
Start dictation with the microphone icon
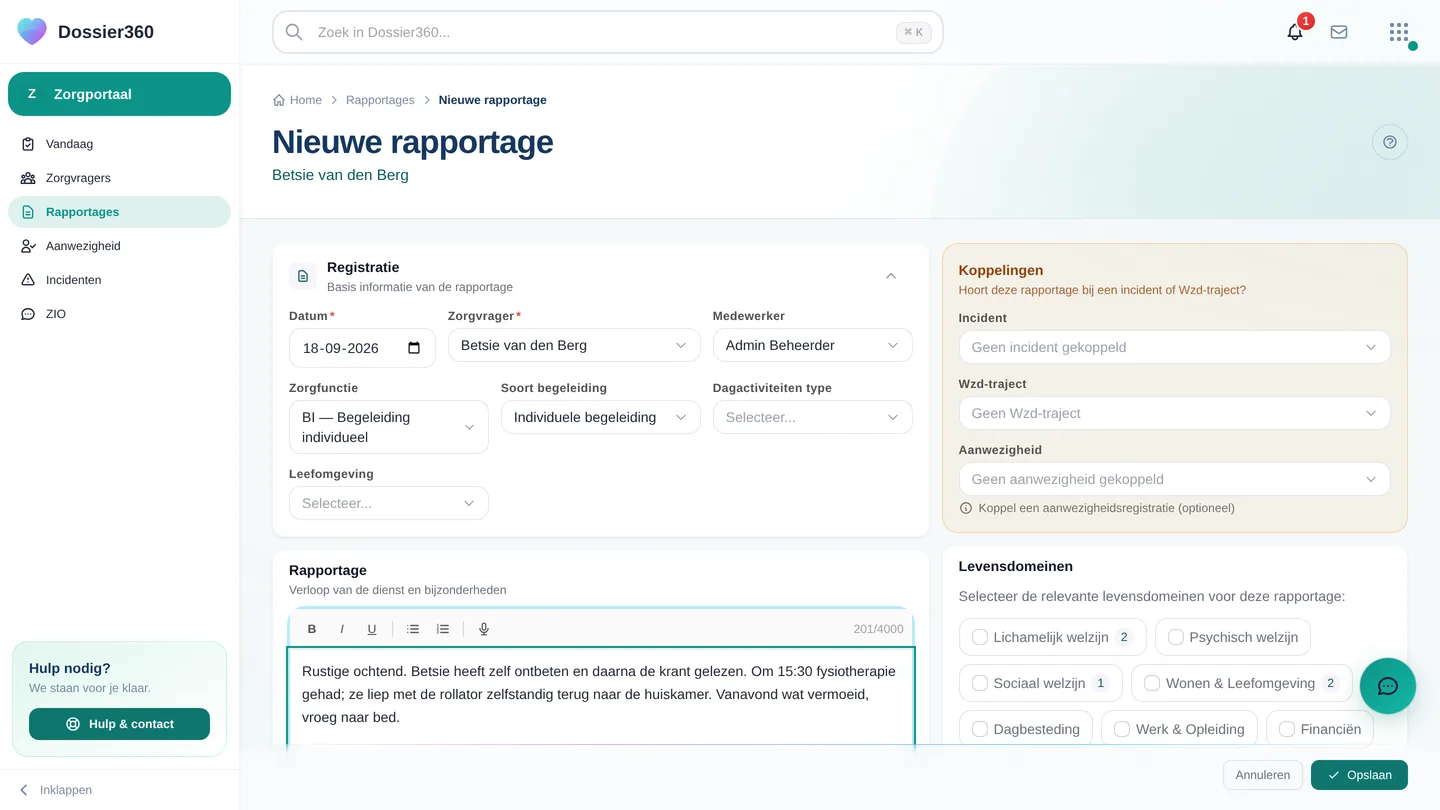click(484, 629)
